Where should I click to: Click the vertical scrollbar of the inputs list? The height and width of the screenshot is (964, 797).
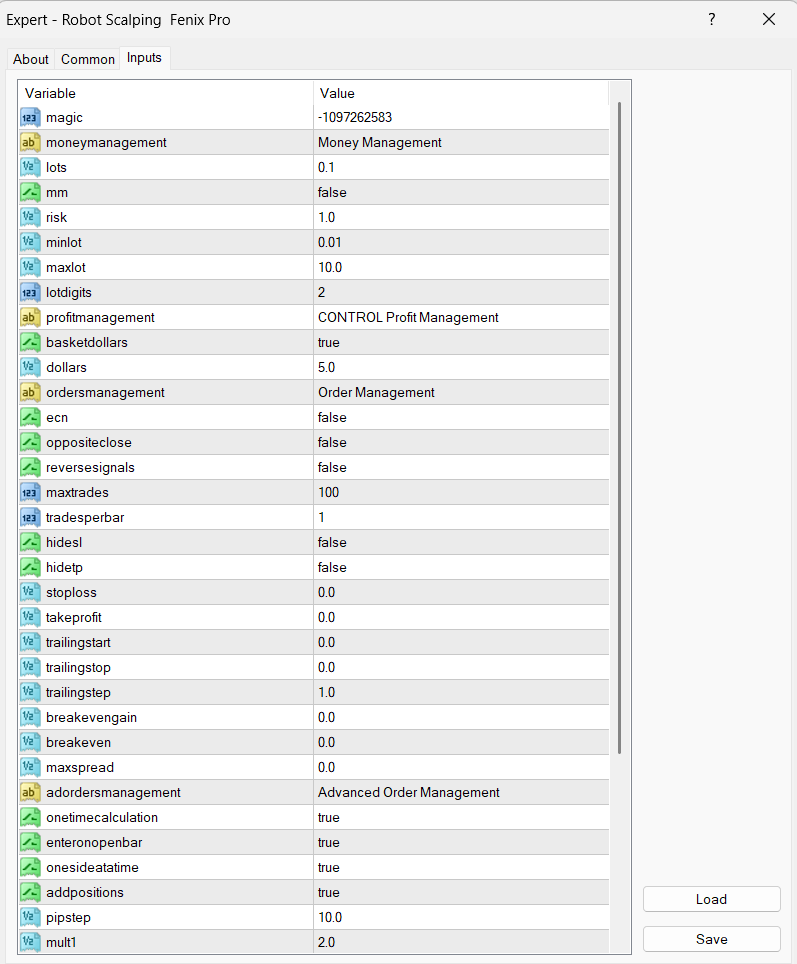pyautogui.click(x=619, y=428)
